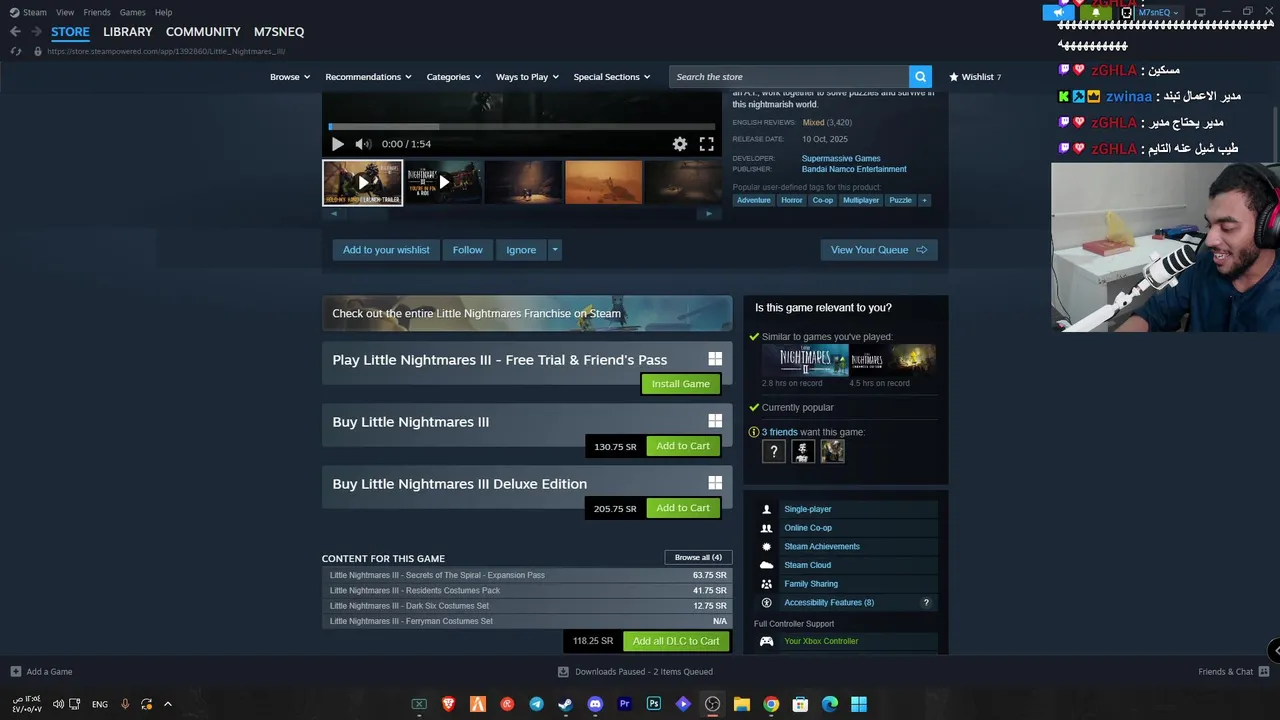Click the Windows platform icon on Free Trial row
The height and width of the screenshot is (720, 1280).
pos(715,359)
